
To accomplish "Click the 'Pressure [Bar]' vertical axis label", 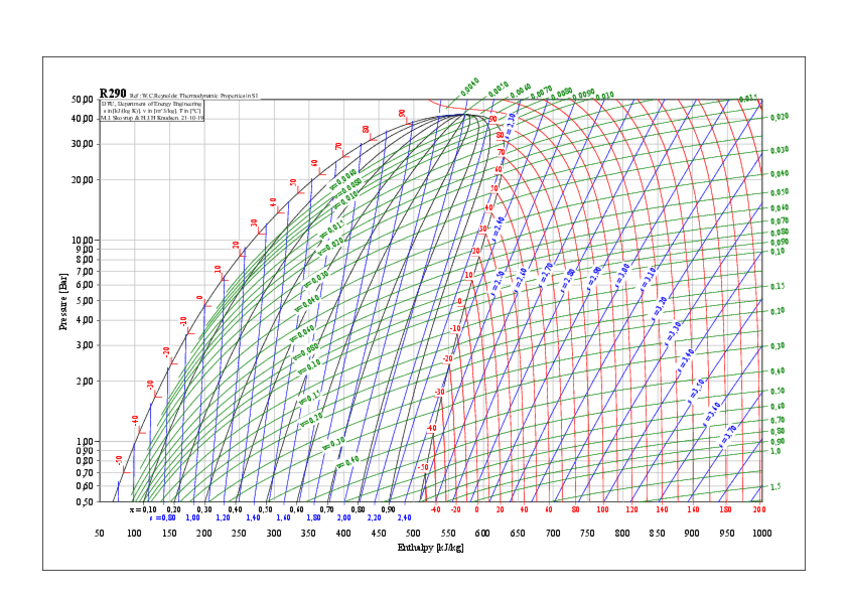I will pyautogui.click(x=64, y=302).
